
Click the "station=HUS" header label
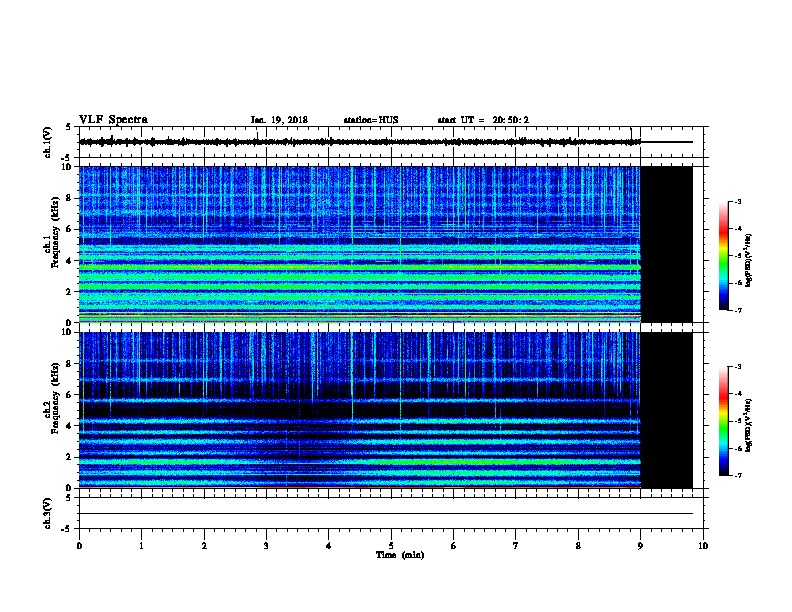[x=371, y=120]
